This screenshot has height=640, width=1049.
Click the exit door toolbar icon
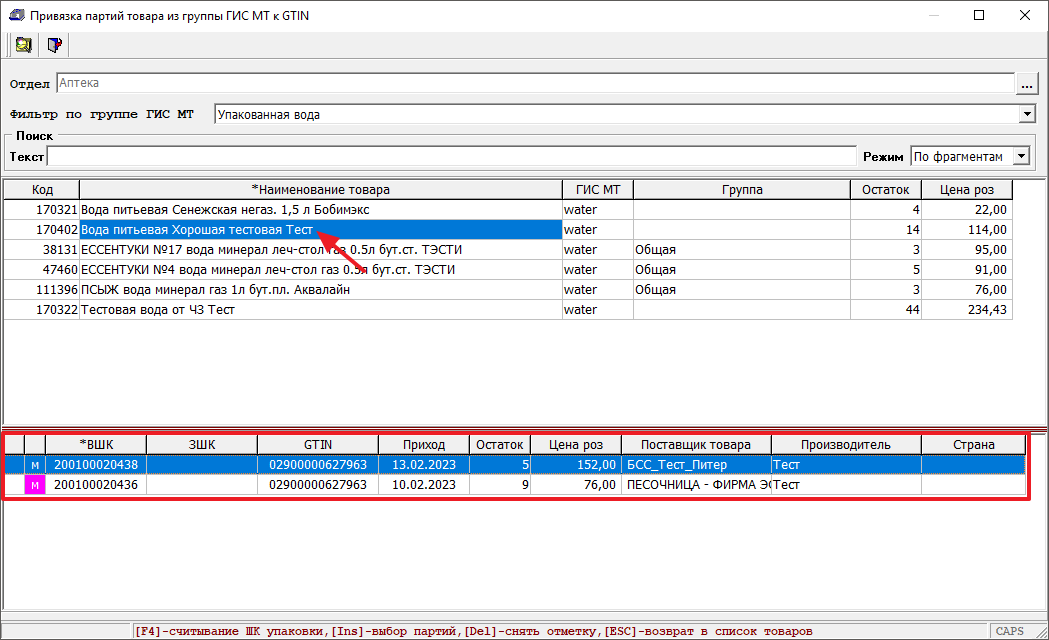point(55,45)
